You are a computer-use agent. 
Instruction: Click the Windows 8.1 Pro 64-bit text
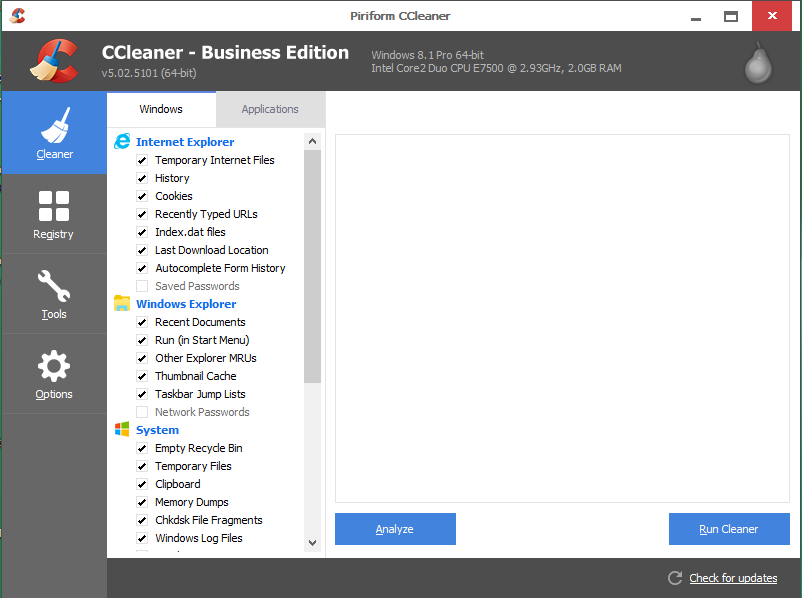coord(428,55)
